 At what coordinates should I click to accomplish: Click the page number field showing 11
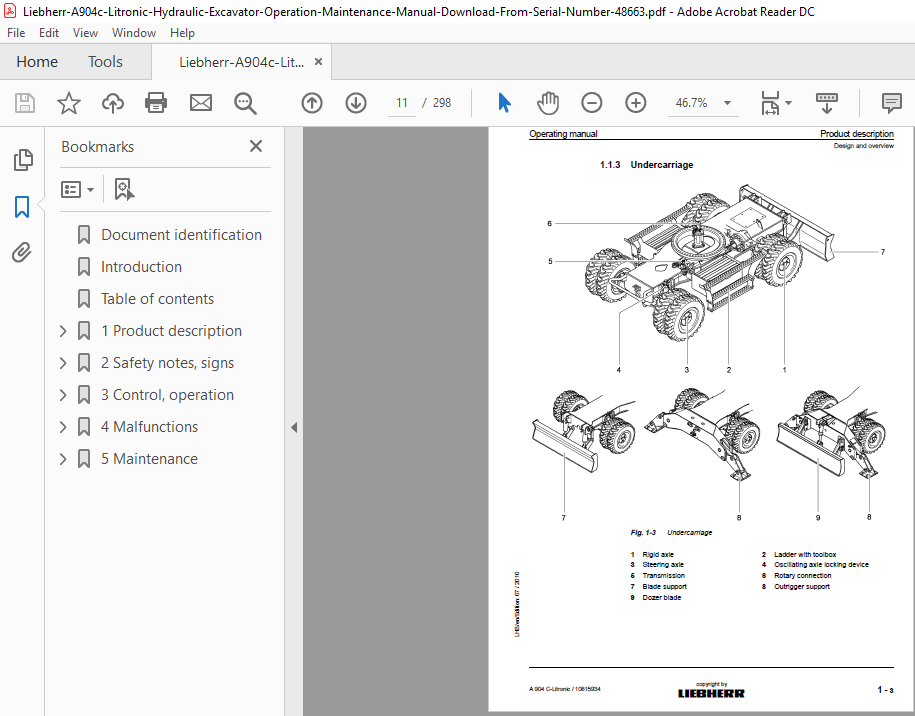coord(401,103)
